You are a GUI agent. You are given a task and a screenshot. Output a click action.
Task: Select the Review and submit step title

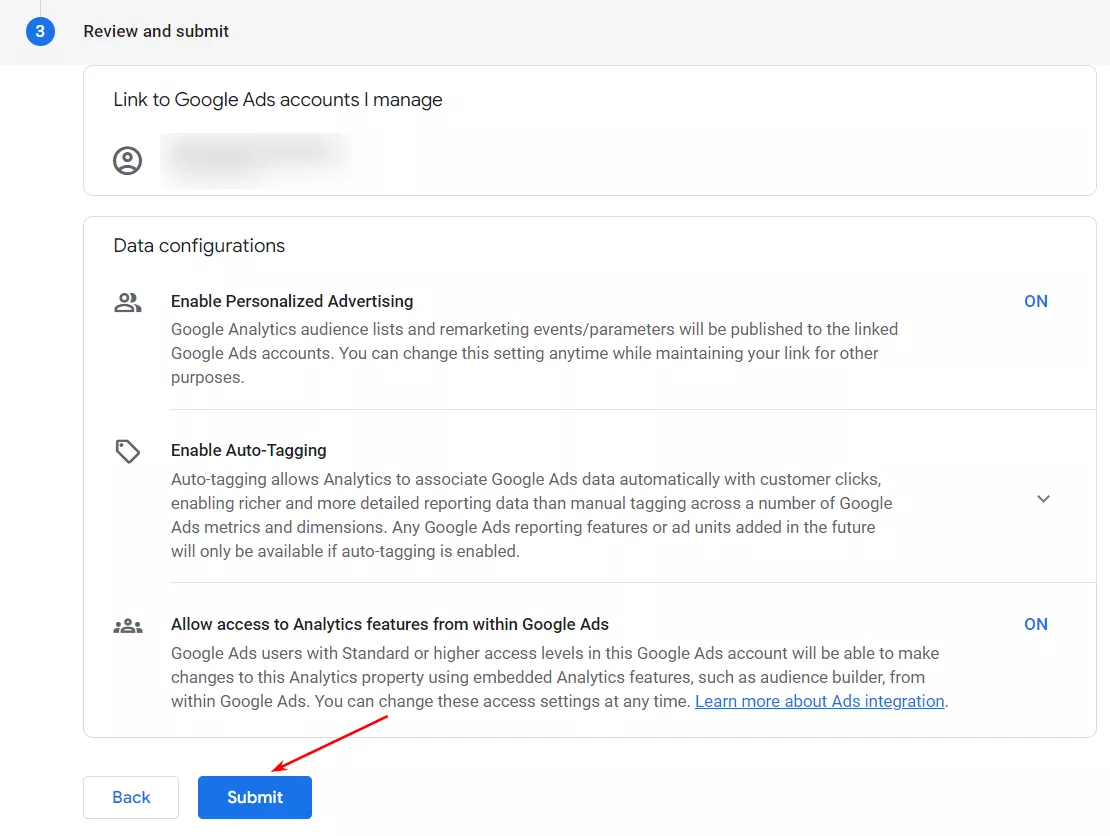click(156, 31)
